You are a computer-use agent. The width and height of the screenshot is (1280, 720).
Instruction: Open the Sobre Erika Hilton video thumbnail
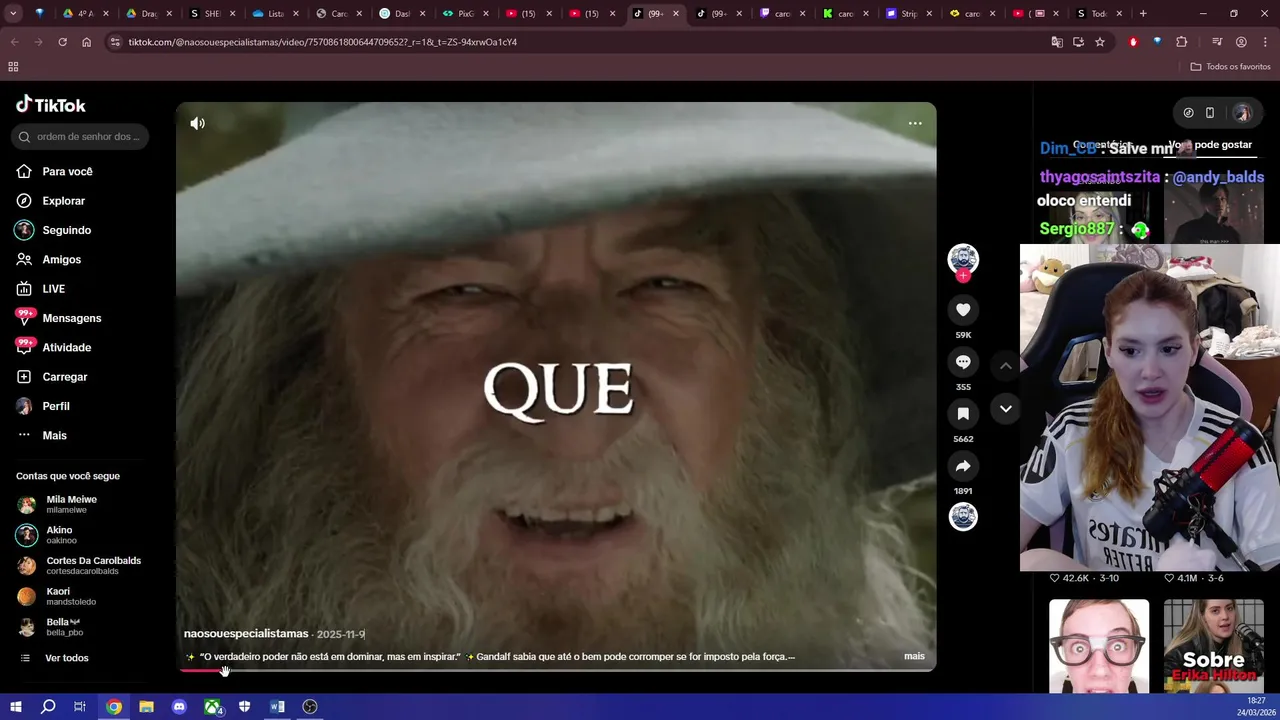point(1214,646)
